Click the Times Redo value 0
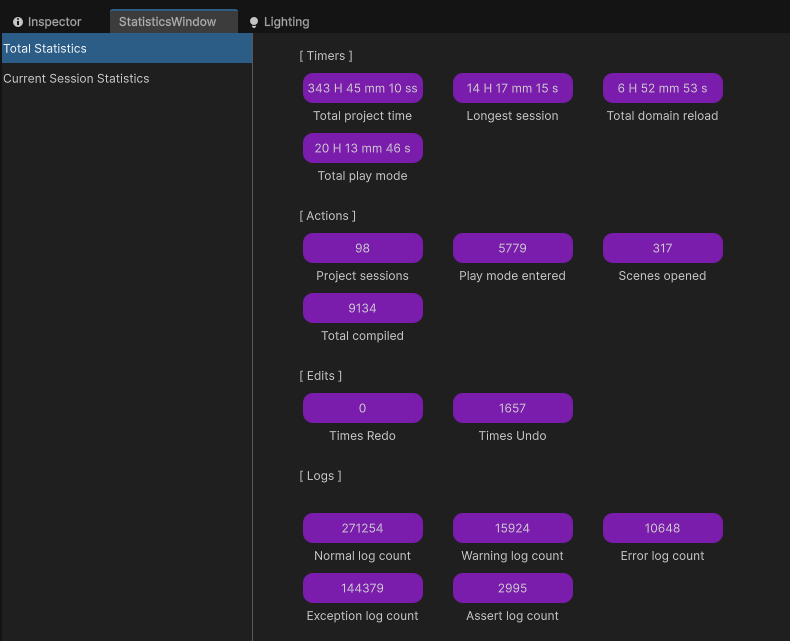This screenshot has height=641, width=790. pyautogui.click(x=362, y=408)
